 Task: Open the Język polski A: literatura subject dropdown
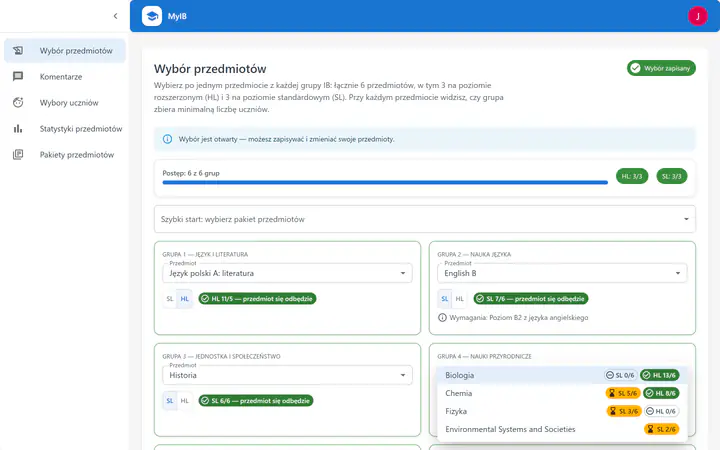point(287,273)
